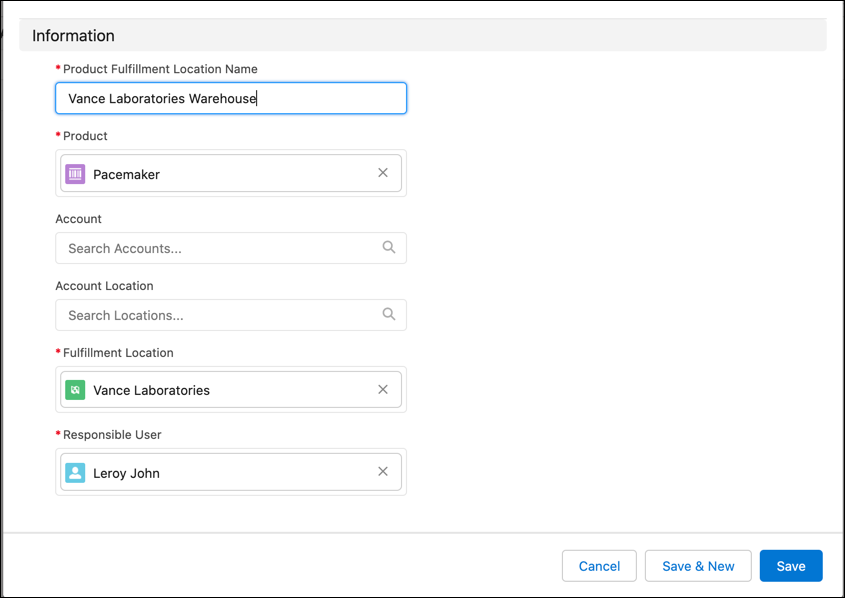Select the Vance Laboratories pill text
This screenshot has width=845, height=598.
(152, 390)
